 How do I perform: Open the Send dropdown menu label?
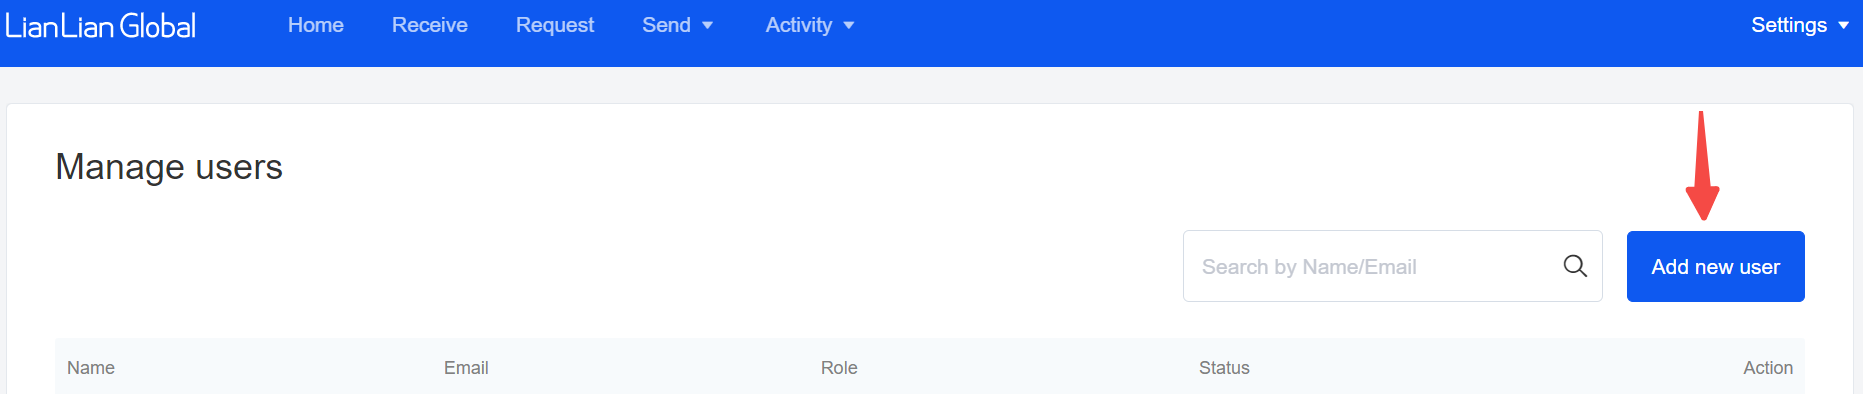click(x=666, y=25)
